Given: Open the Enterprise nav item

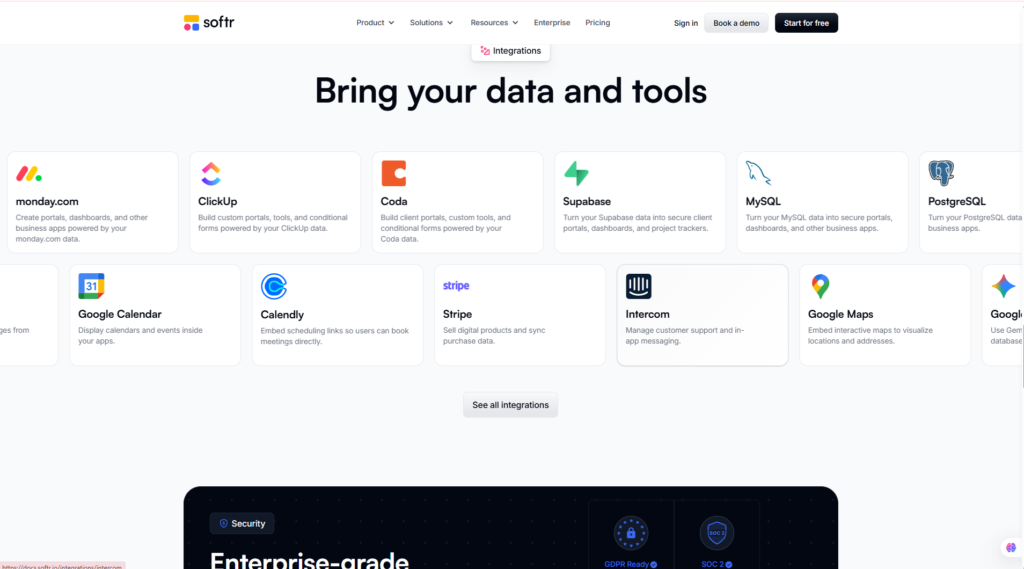Looking at the screenshot, I should (x=552, y=23).
